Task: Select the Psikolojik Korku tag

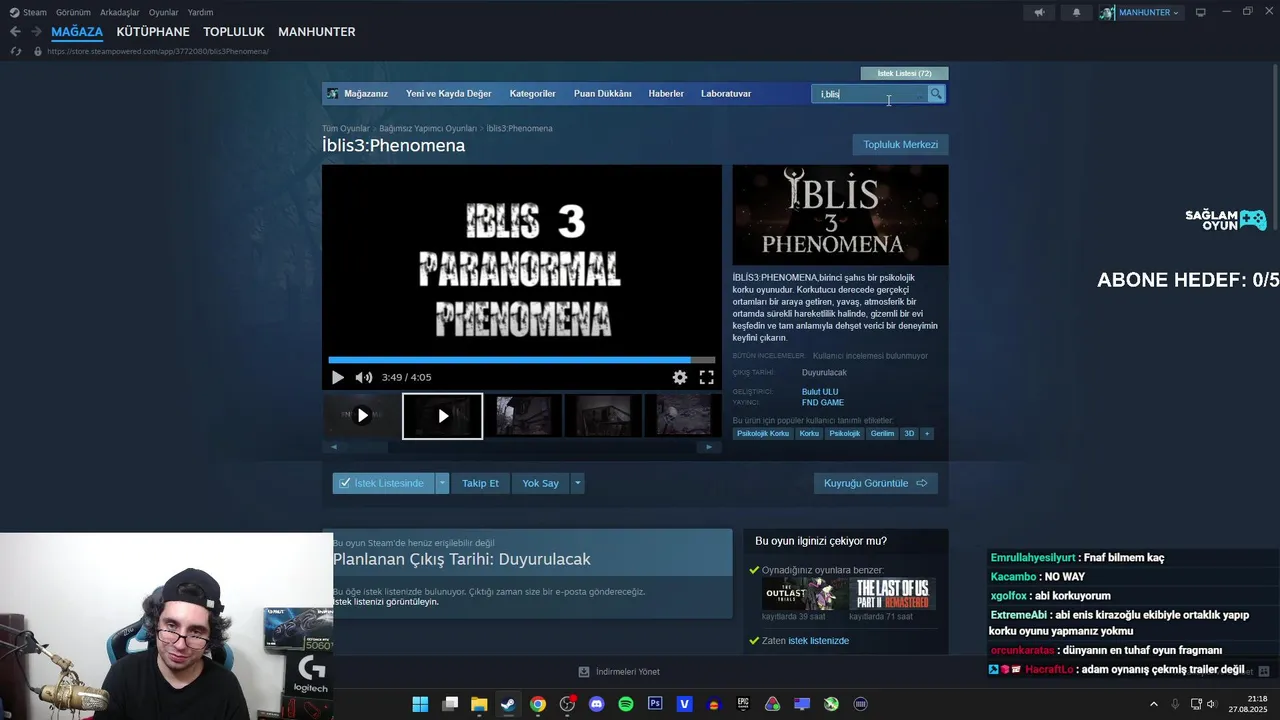Action: tap(764, 434)
